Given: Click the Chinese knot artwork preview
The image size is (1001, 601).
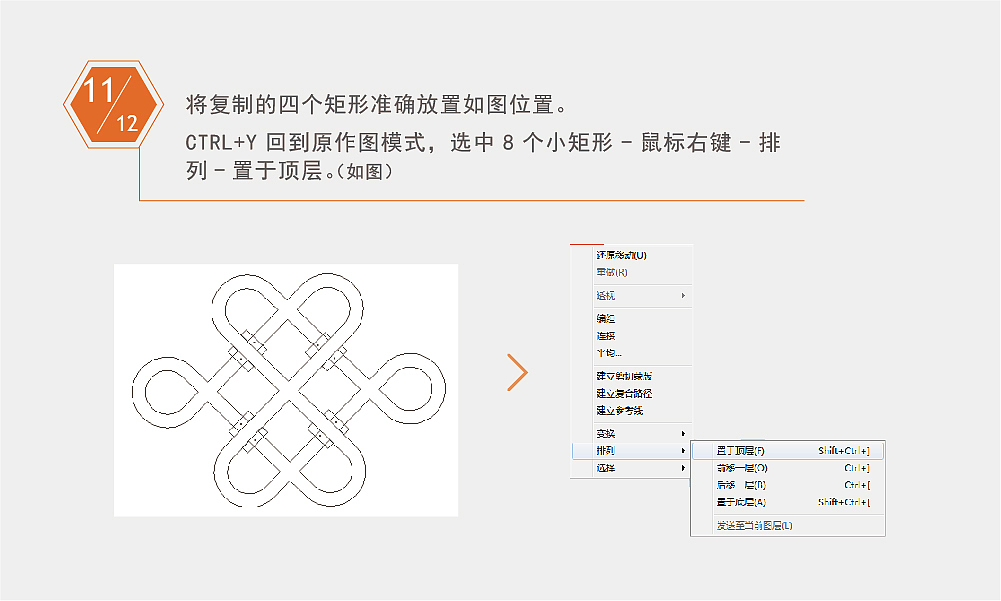Looking at the screenshot, I should [287, 388].
